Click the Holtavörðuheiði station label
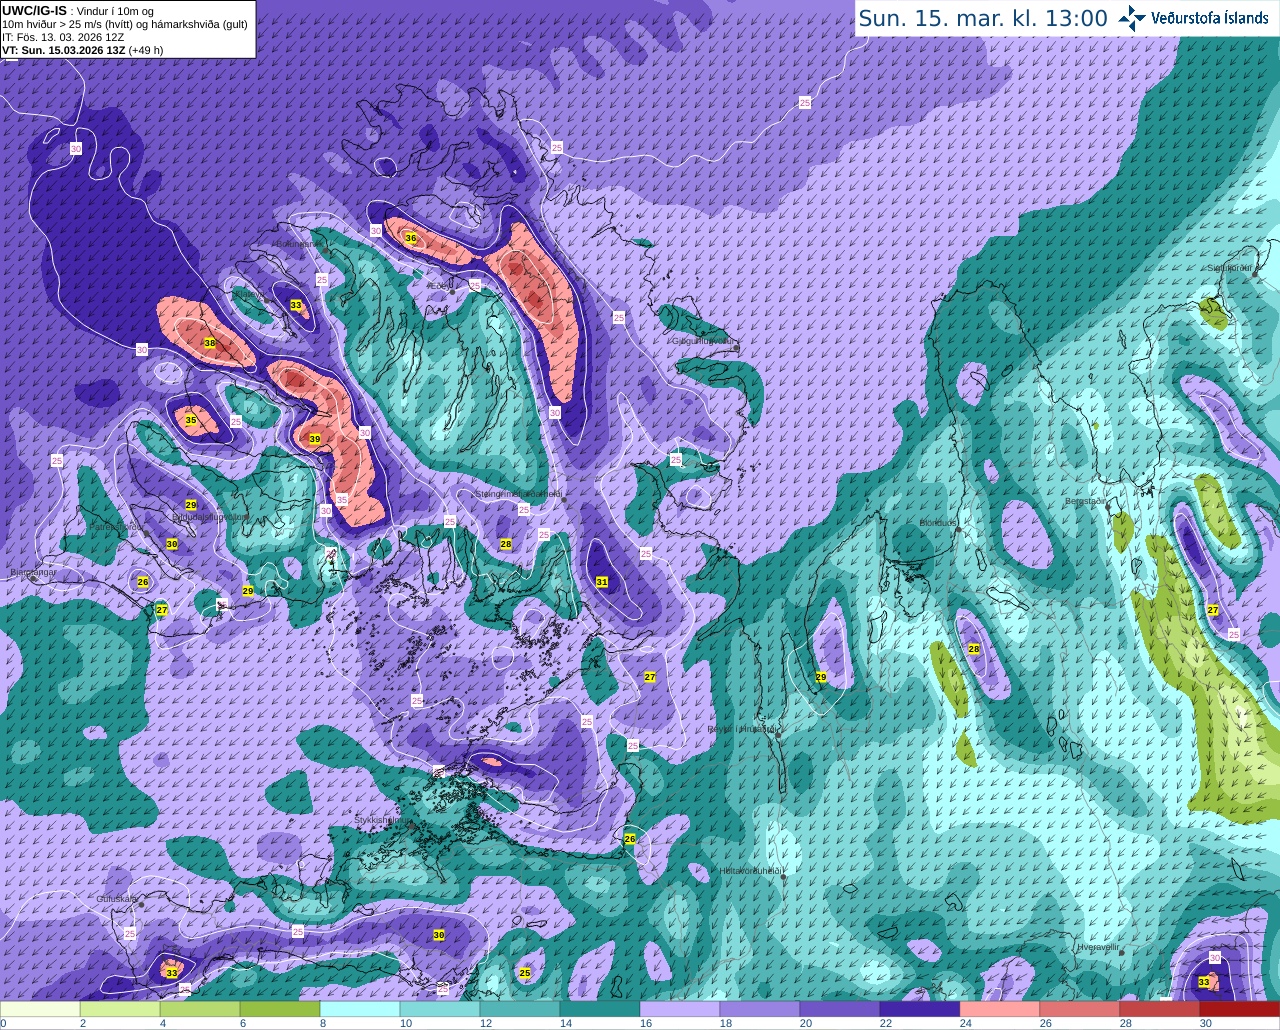The image size is (1280, 1030). point(750,871)
